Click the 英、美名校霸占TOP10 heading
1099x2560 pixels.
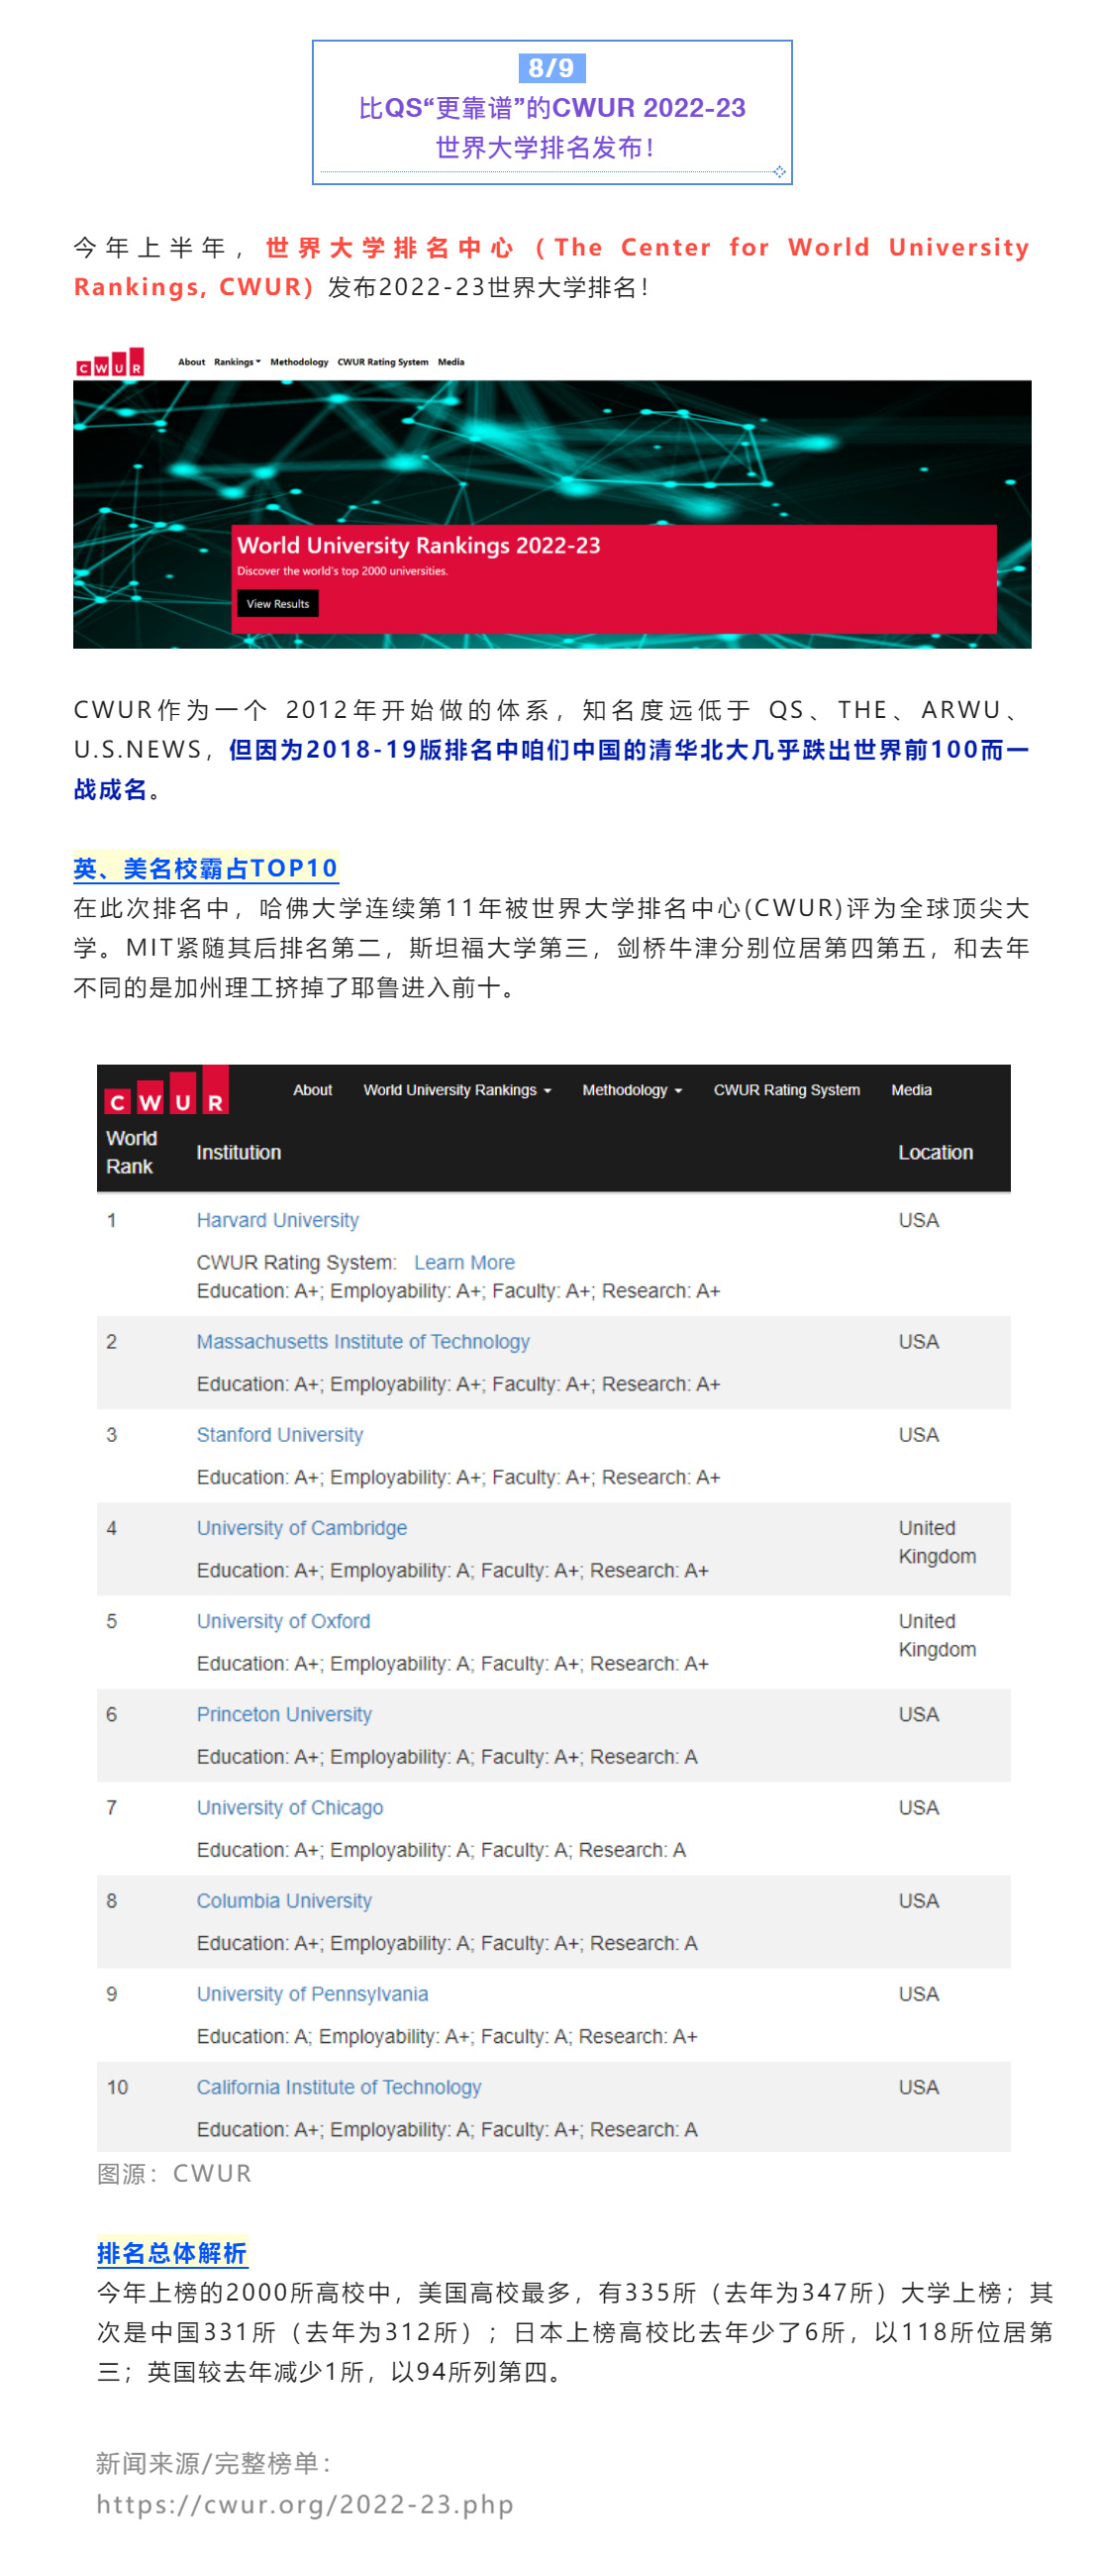click(x=205, y=867)
